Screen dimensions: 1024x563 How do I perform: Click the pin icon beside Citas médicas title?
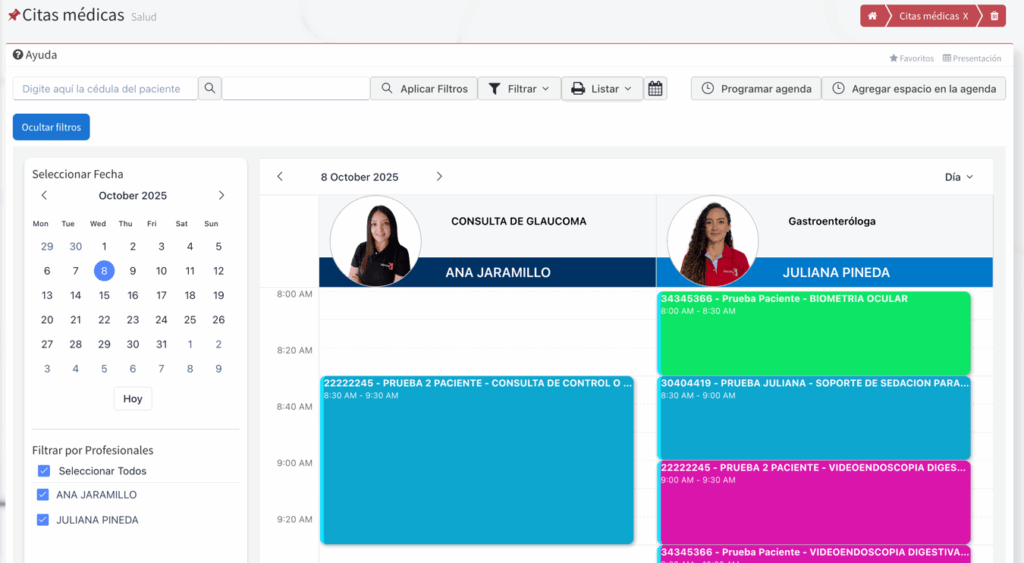tap(13, 16)
